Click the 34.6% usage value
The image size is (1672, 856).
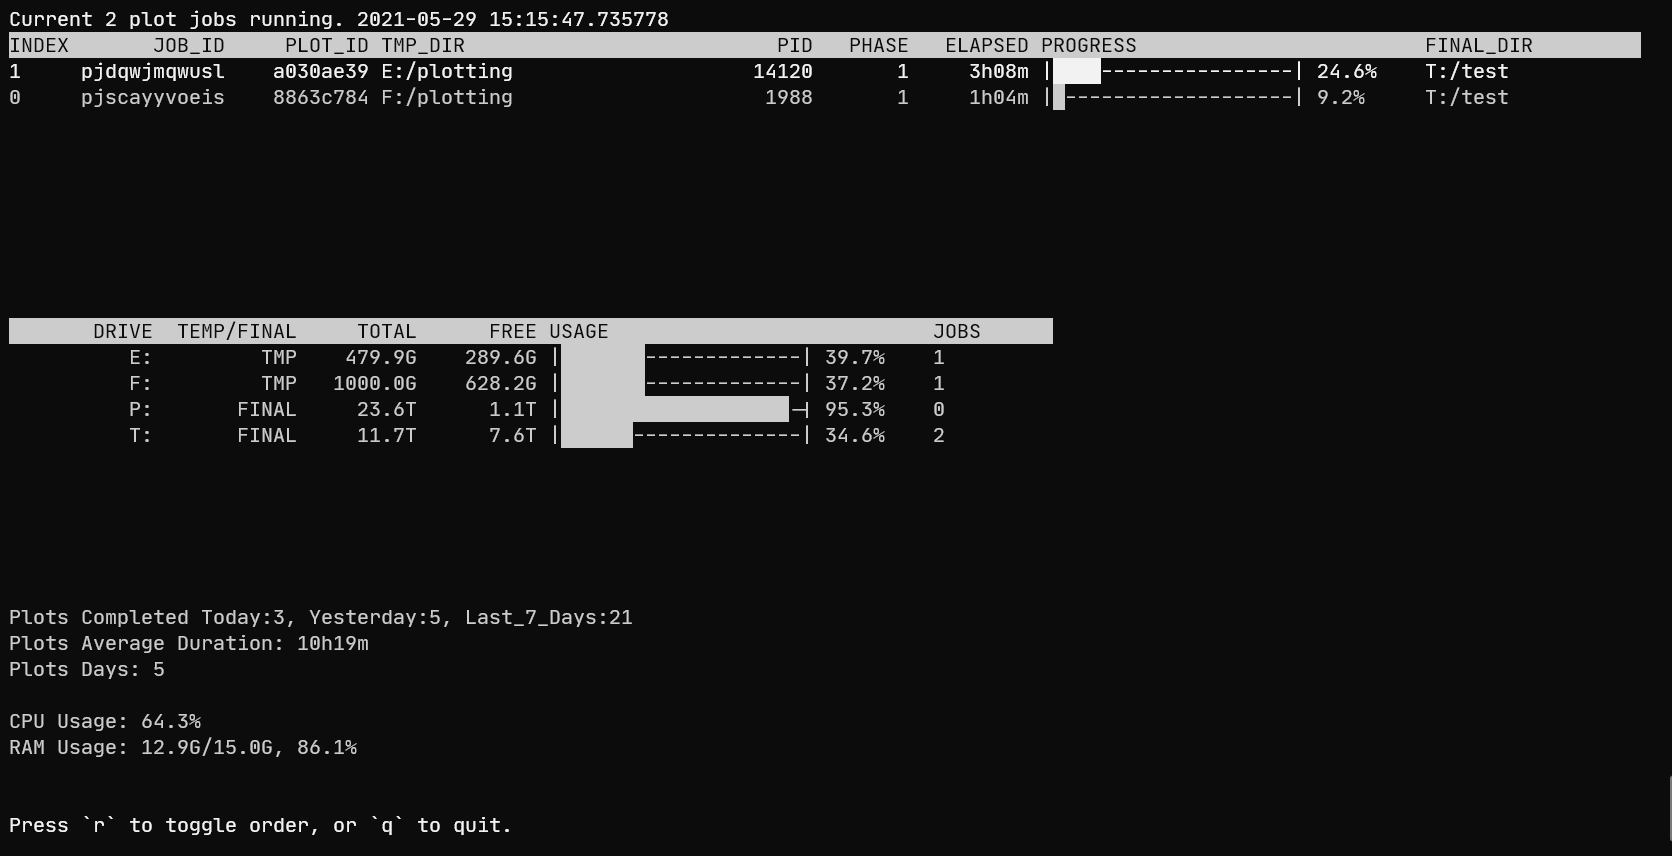(855, 435)
